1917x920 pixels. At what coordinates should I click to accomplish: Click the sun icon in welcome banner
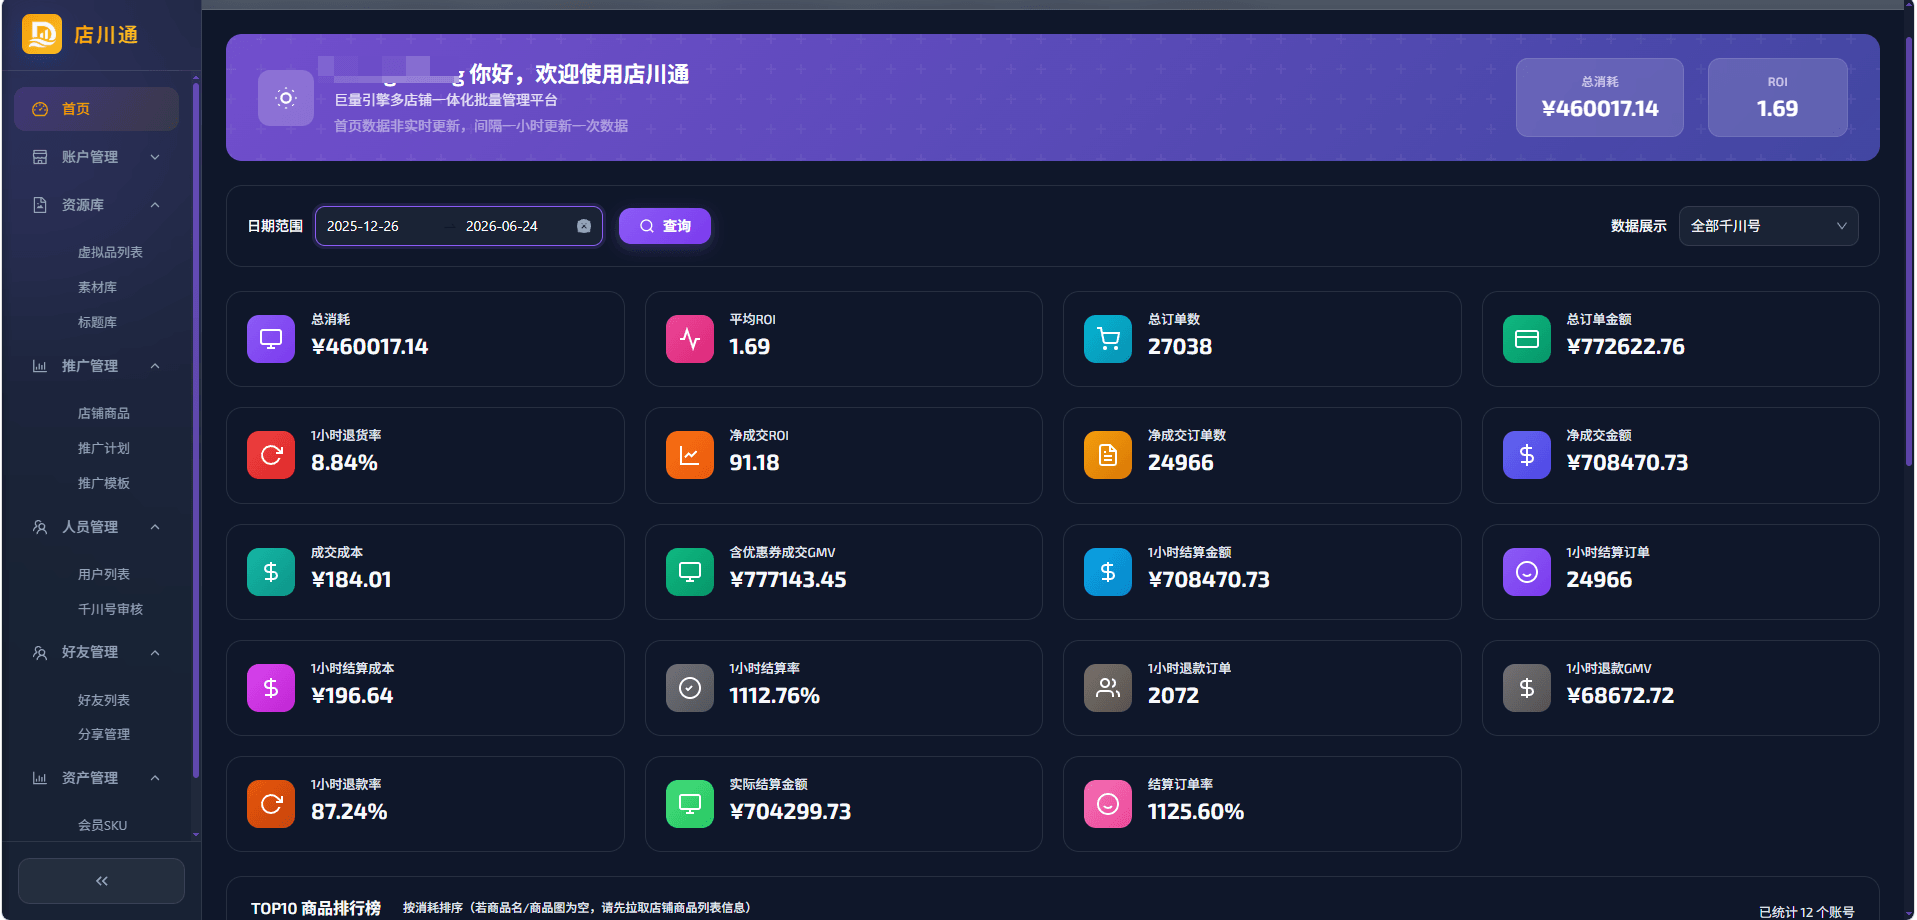286,98
